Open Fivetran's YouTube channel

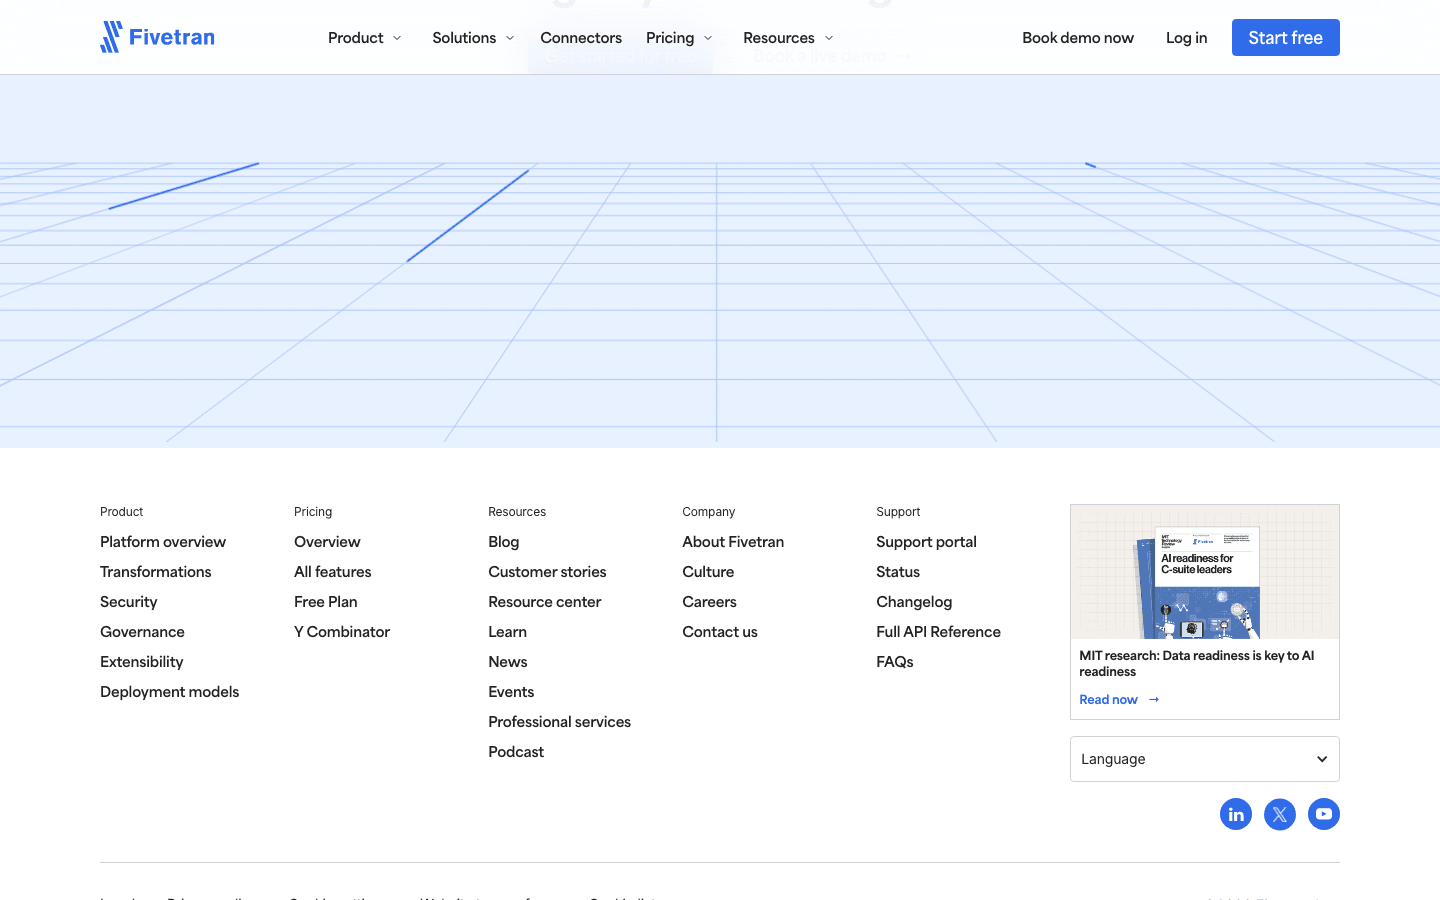[1324, 814]
